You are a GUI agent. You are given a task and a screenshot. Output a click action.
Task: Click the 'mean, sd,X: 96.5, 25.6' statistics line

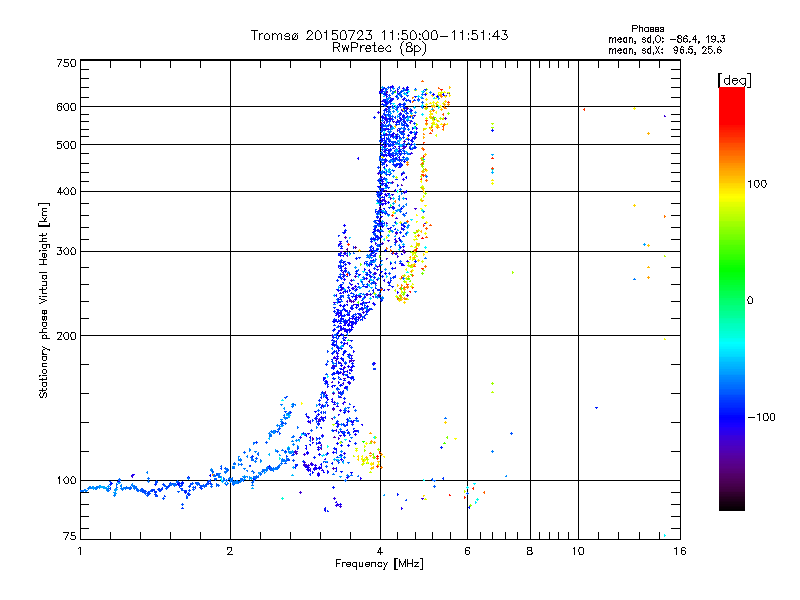665,50
